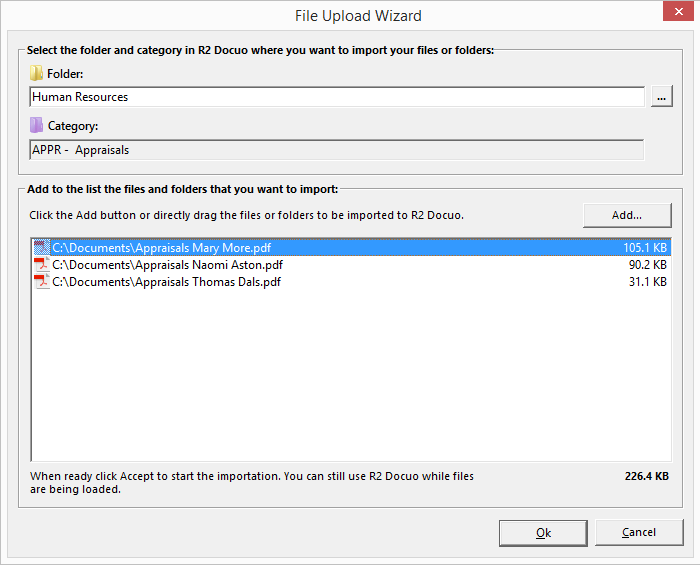The width and height of the screenshot is (700, 565).
Task: Click the 105.1 KB size value
Action: [645, 248]
